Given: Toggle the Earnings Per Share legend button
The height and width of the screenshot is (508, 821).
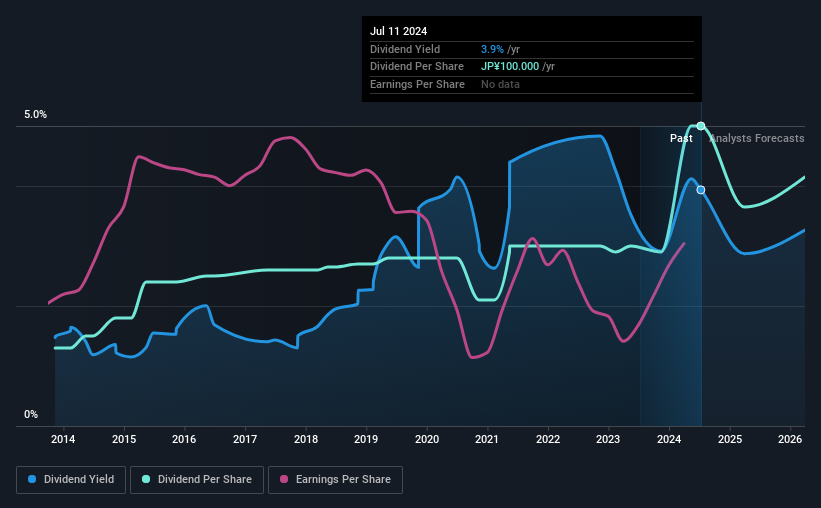Looking at the screenshot, I should (x=335, y=480).
